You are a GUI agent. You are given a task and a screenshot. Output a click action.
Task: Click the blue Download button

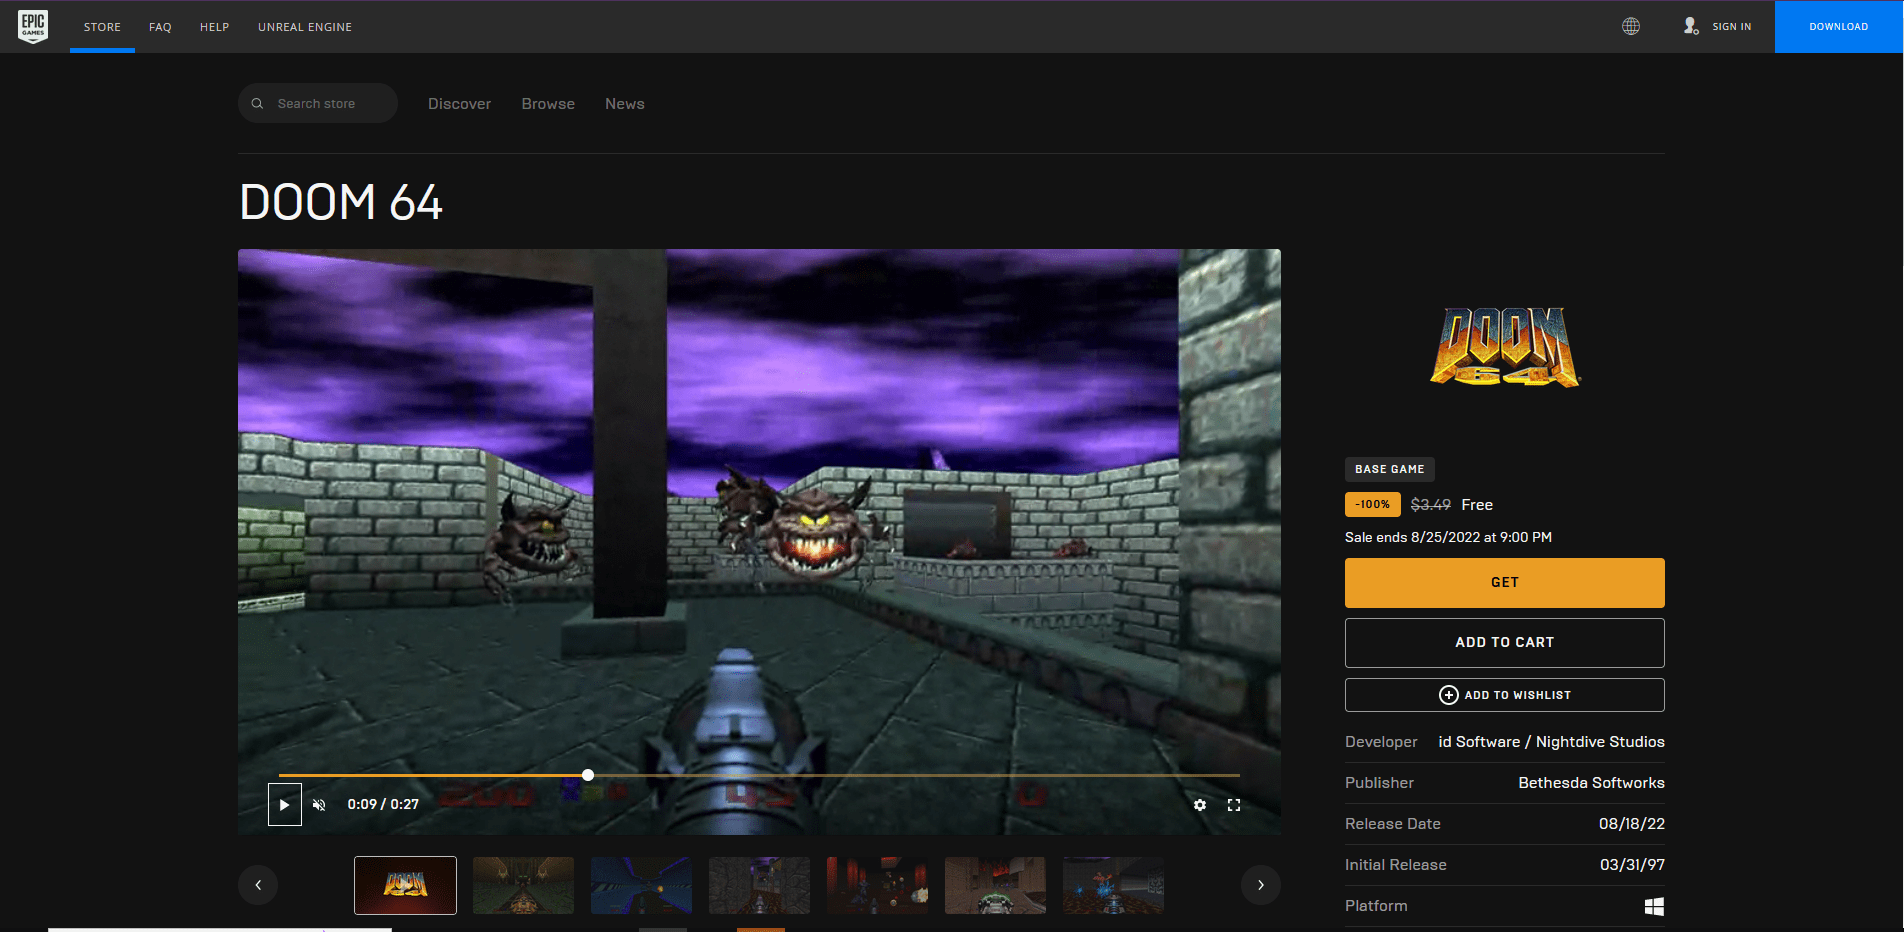pyautogui.click(x=1839, y=27)
